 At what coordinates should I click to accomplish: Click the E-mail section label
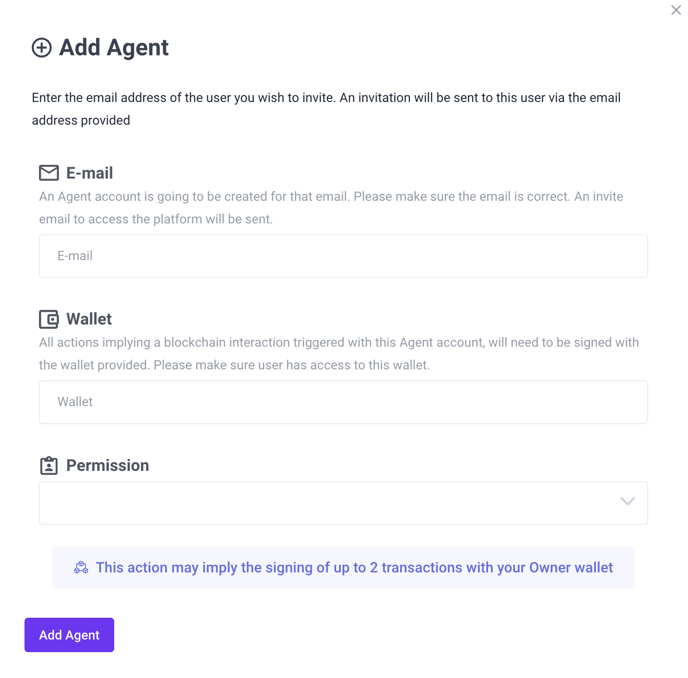89,173
